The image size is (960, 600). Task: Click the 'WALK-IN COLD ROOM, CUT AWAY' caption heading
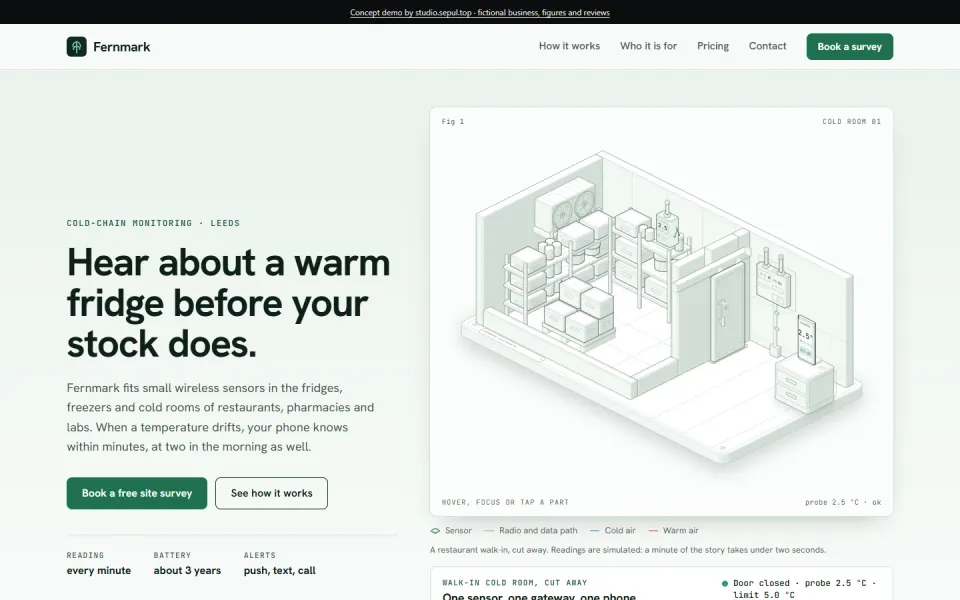(x=515, y=583)
